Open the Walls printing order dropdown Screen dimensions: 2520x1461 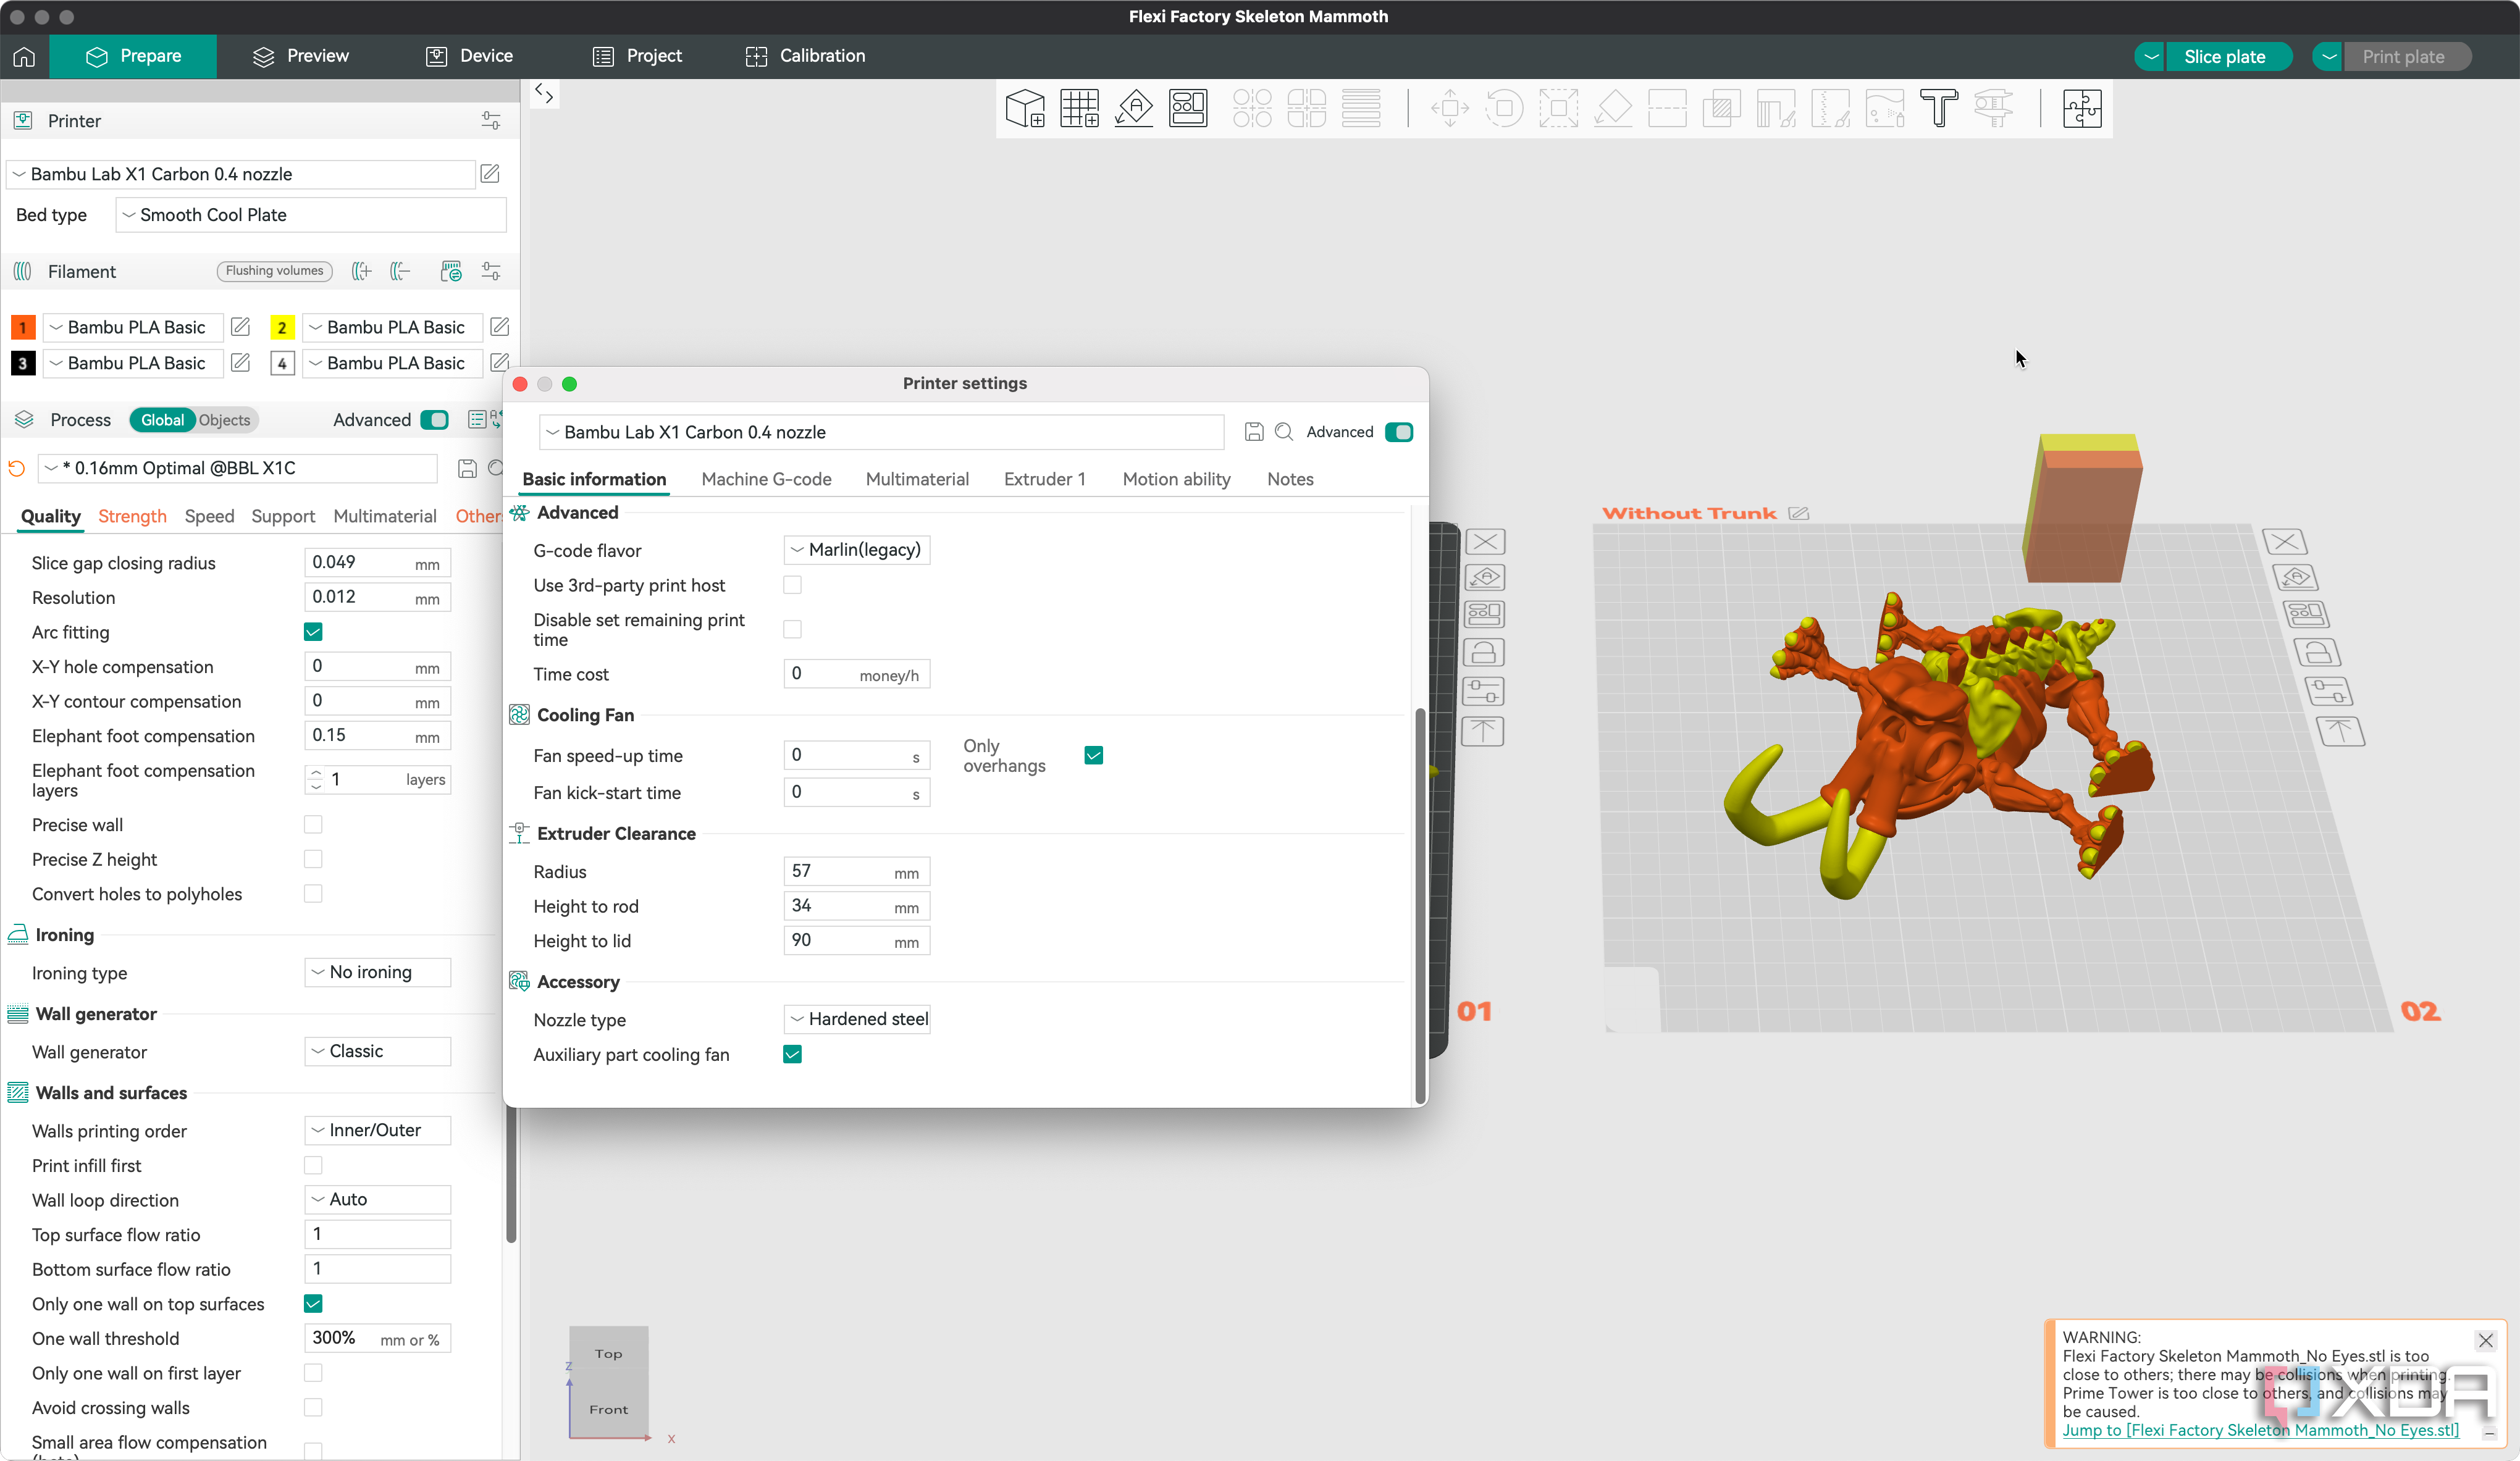[377, 1130]
